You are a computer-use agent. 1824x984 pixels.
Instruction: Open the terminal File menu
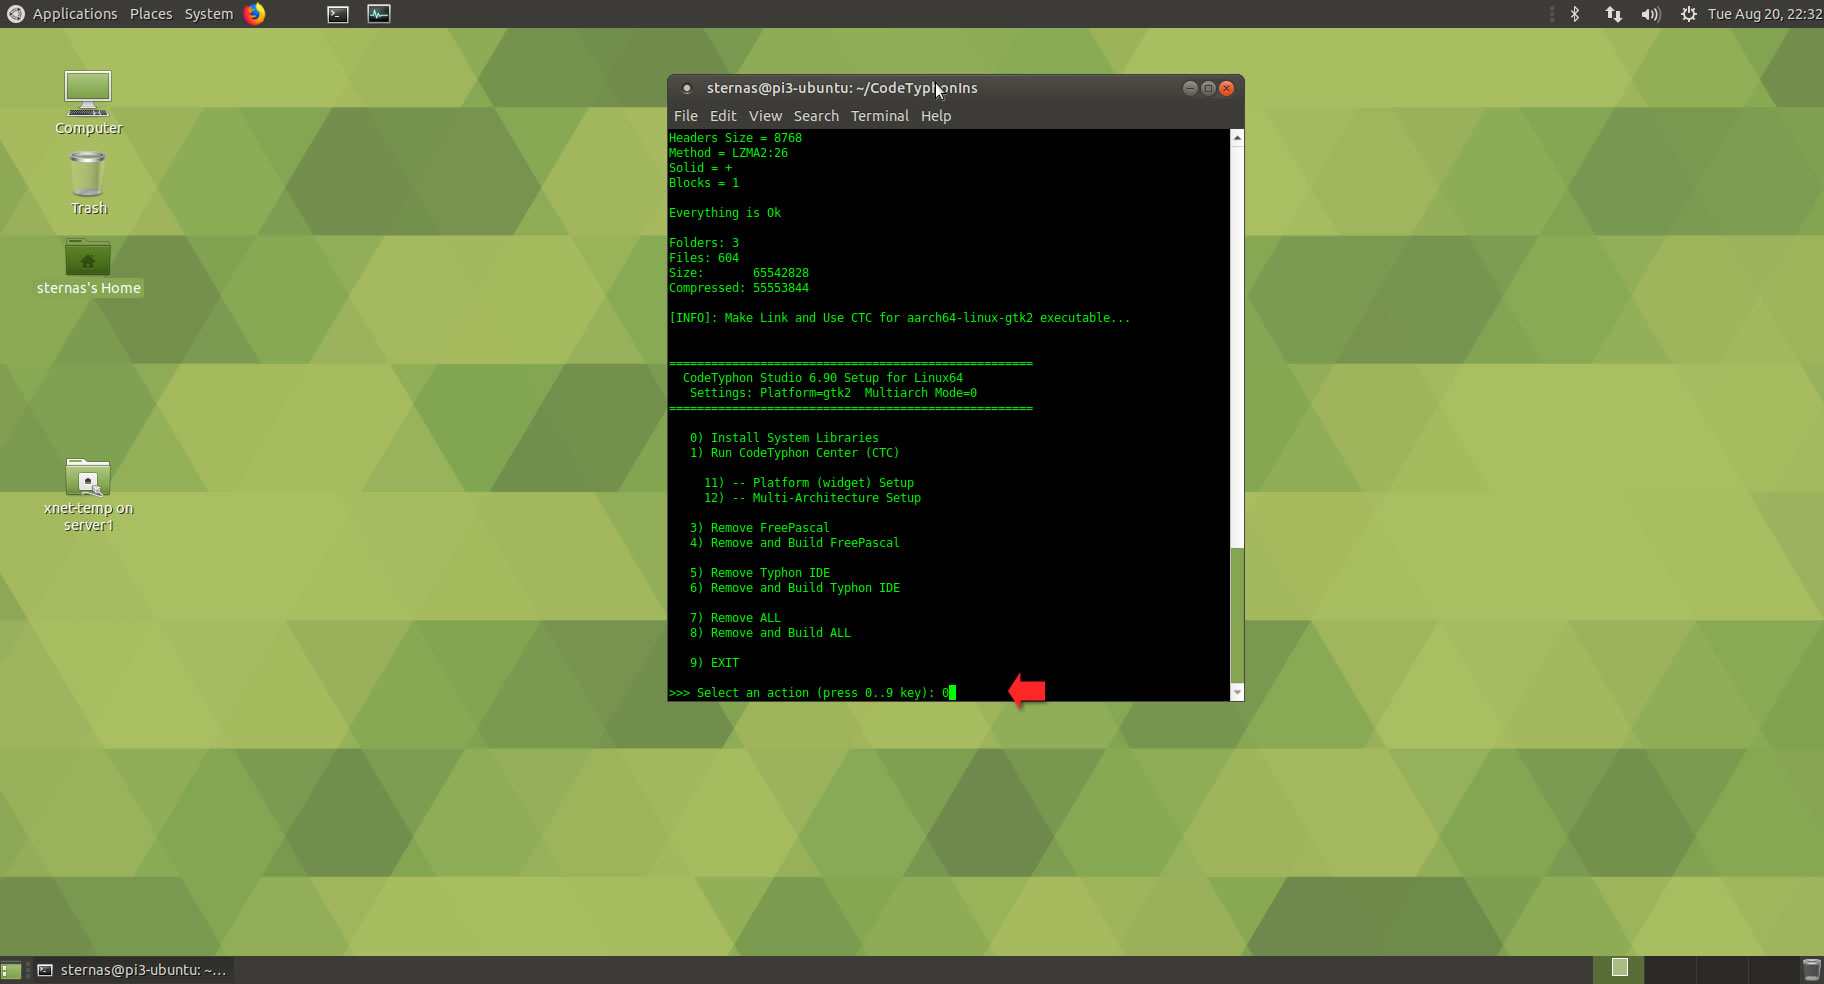(686, 116)
